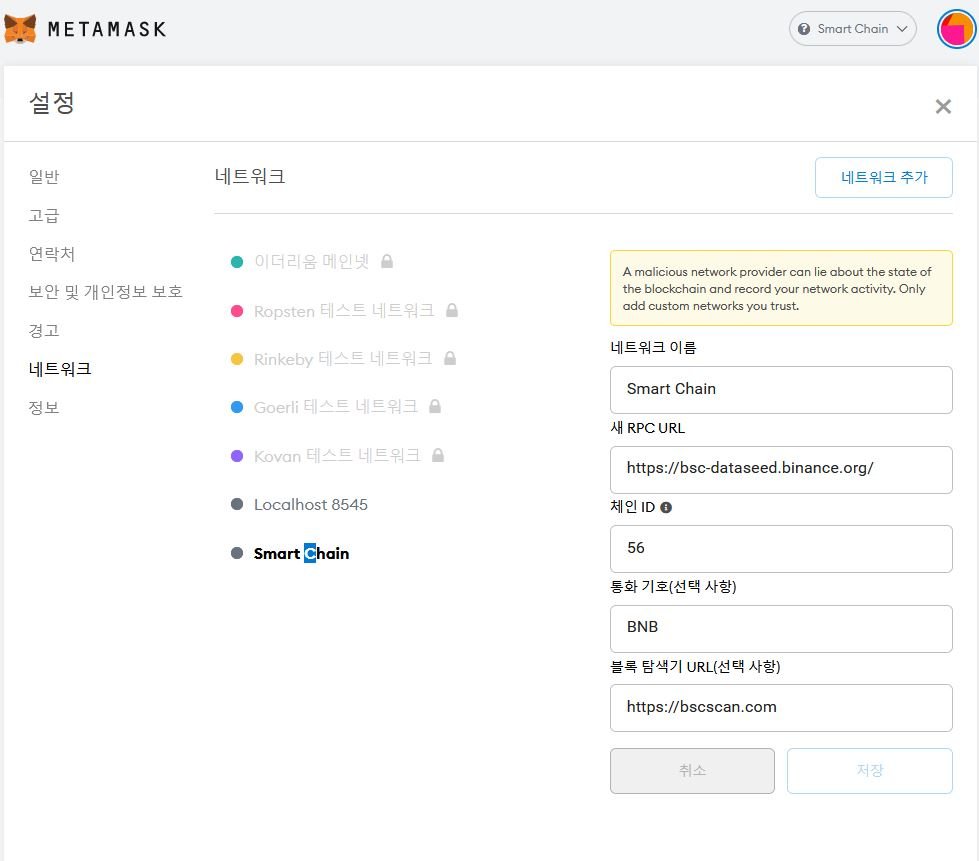The image size is (979, 861).
Task: Focus the 통화 기호 input field
Action: [781, 629]
